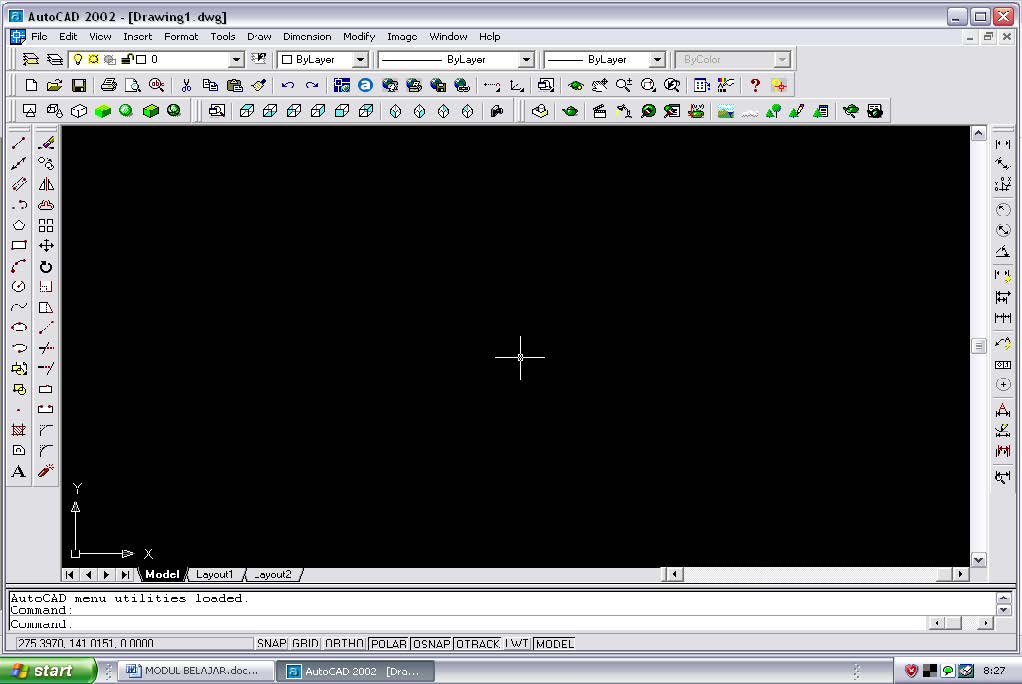Click in the Command line input
Image resolution: width=1022 pixels, height=684 pixels.
469,624
